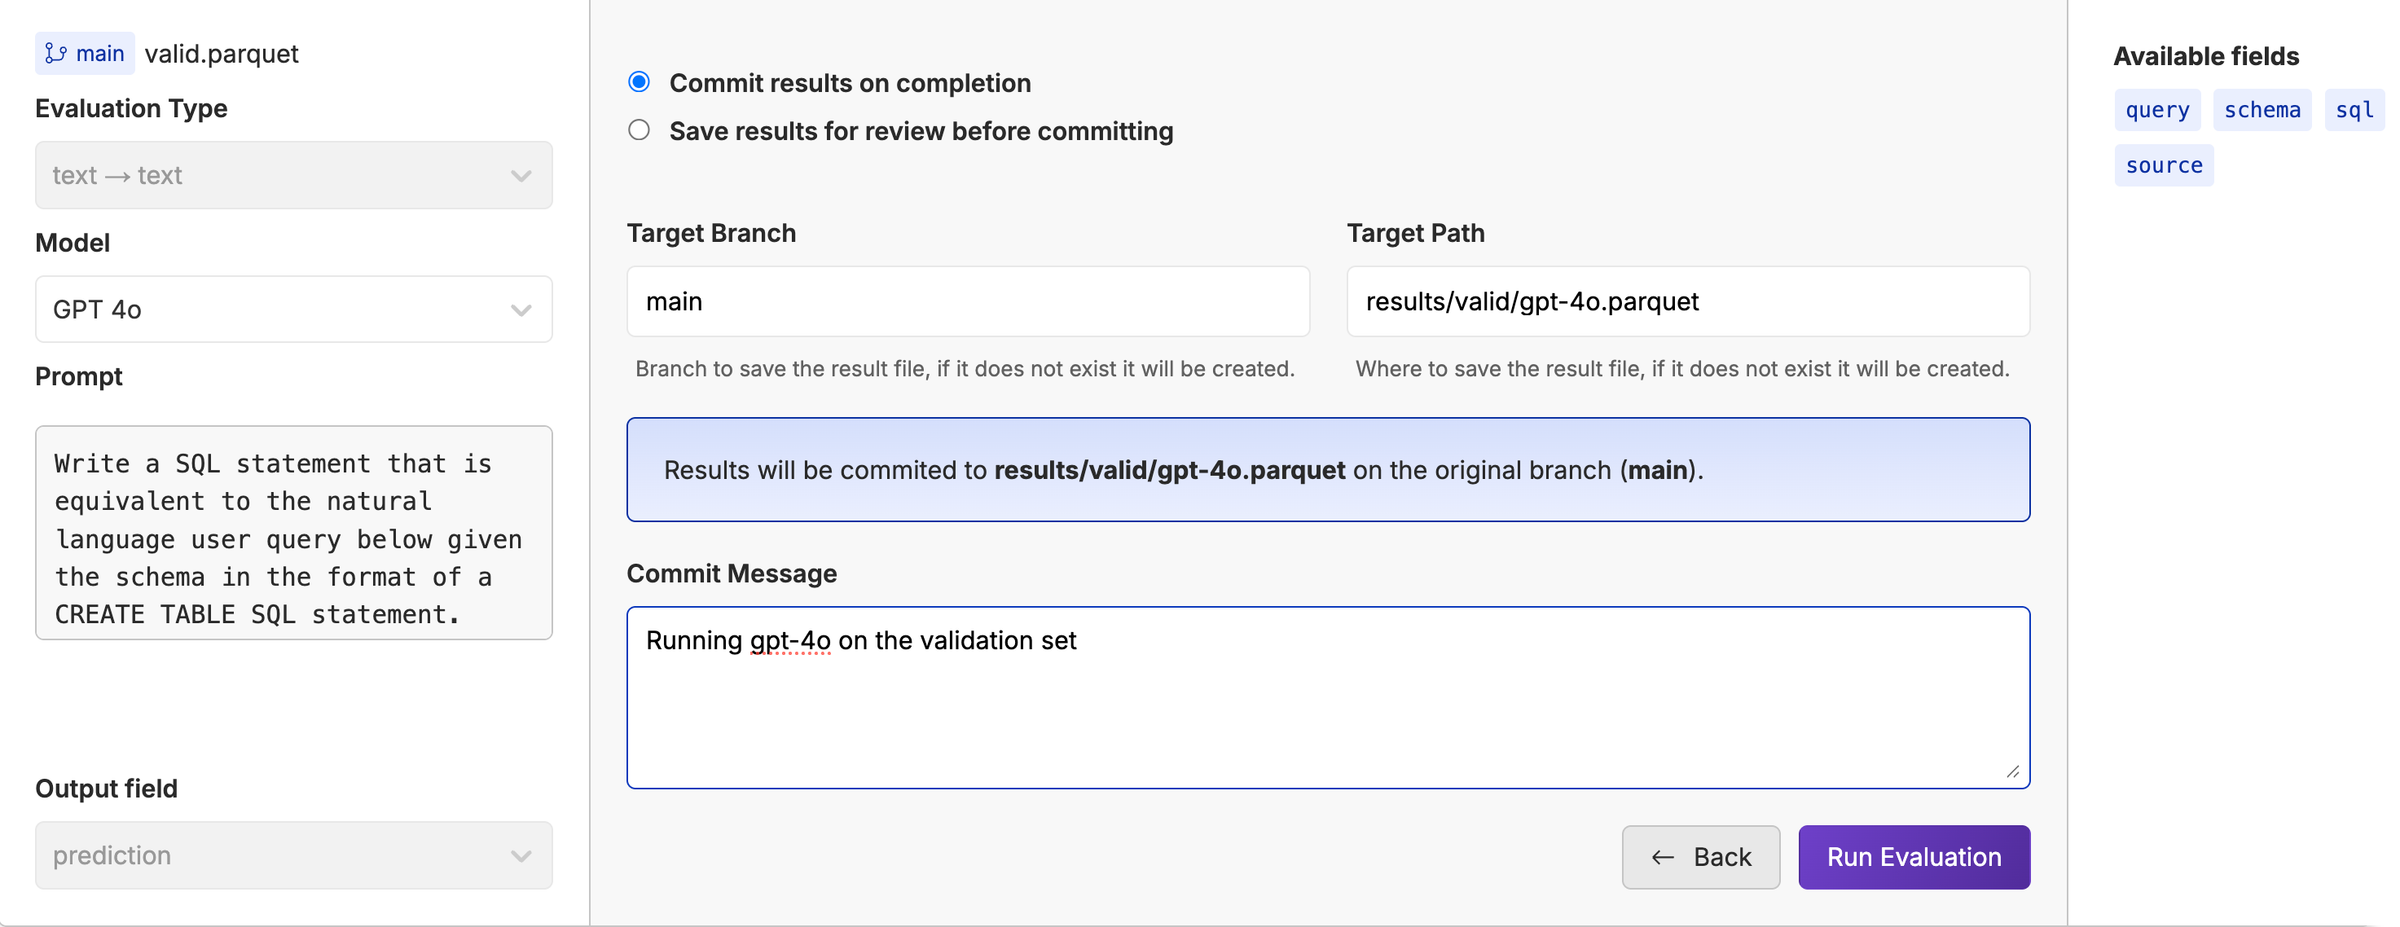Insert the schema field token
The image size is (2400, 927).
[2262, 110]
